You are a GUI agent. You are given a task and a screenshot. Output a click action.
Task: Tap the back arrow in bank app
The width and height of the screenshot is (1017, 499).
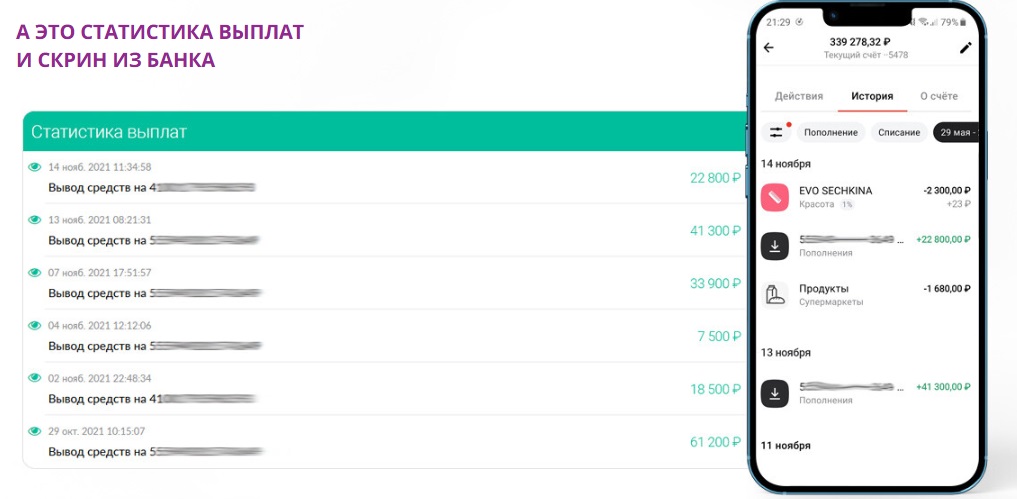[x=769, y=47]
